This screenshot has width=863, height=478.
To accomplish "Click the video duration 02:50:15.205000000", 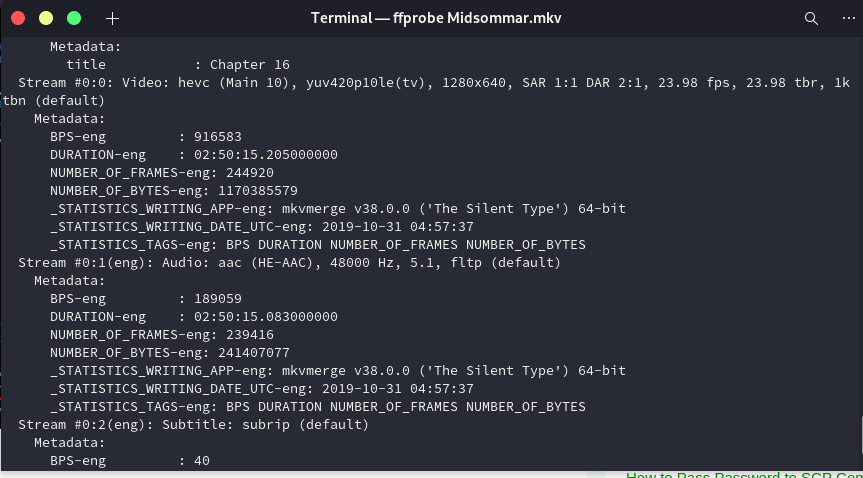I will 266,155.
